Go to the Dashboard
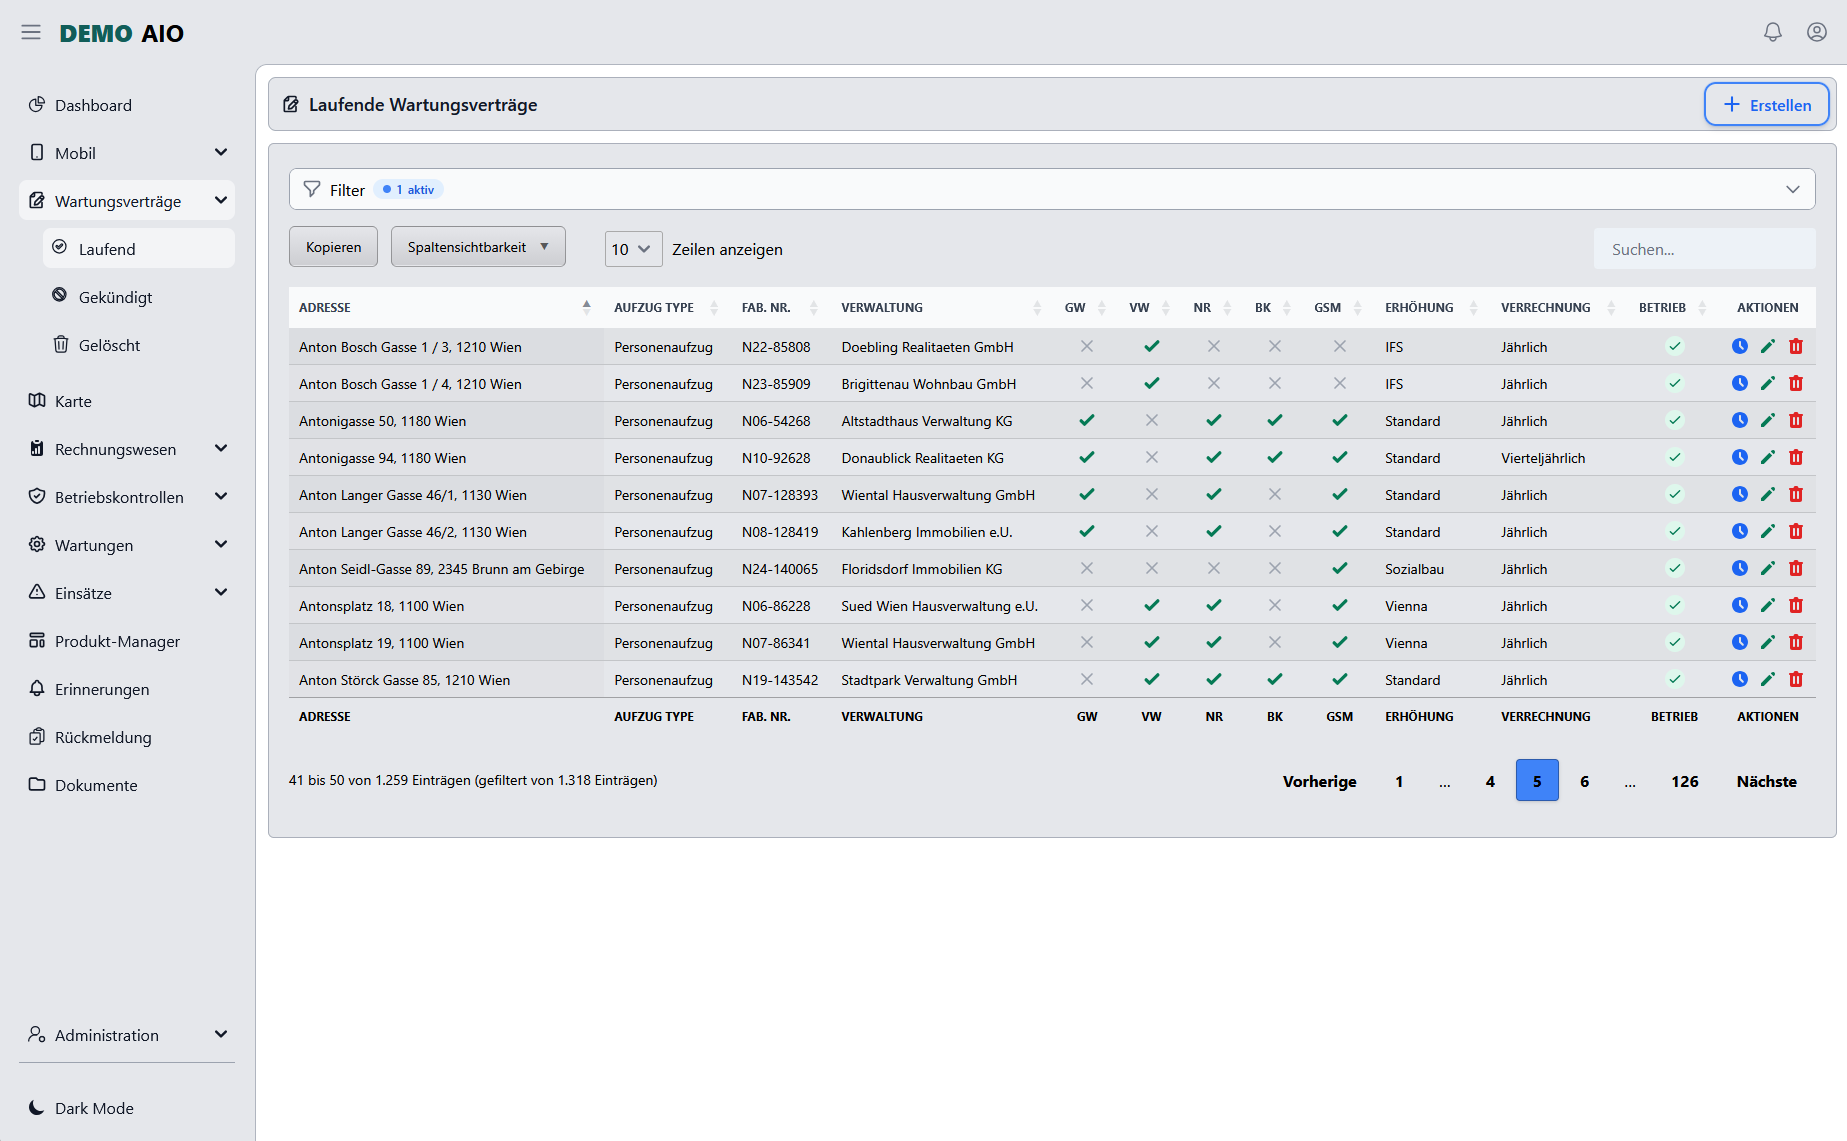1847x1141 pixels. point(127,105)
